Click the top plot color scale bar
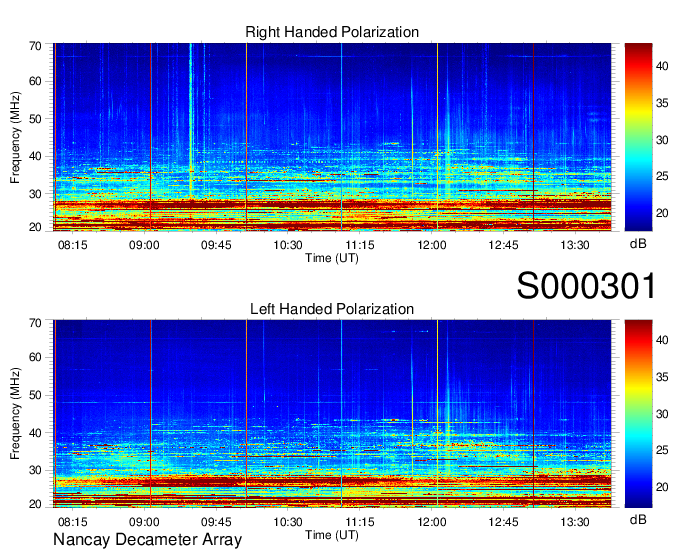The image size is (680, 552). pyautogui.click(x=638, y=137)
